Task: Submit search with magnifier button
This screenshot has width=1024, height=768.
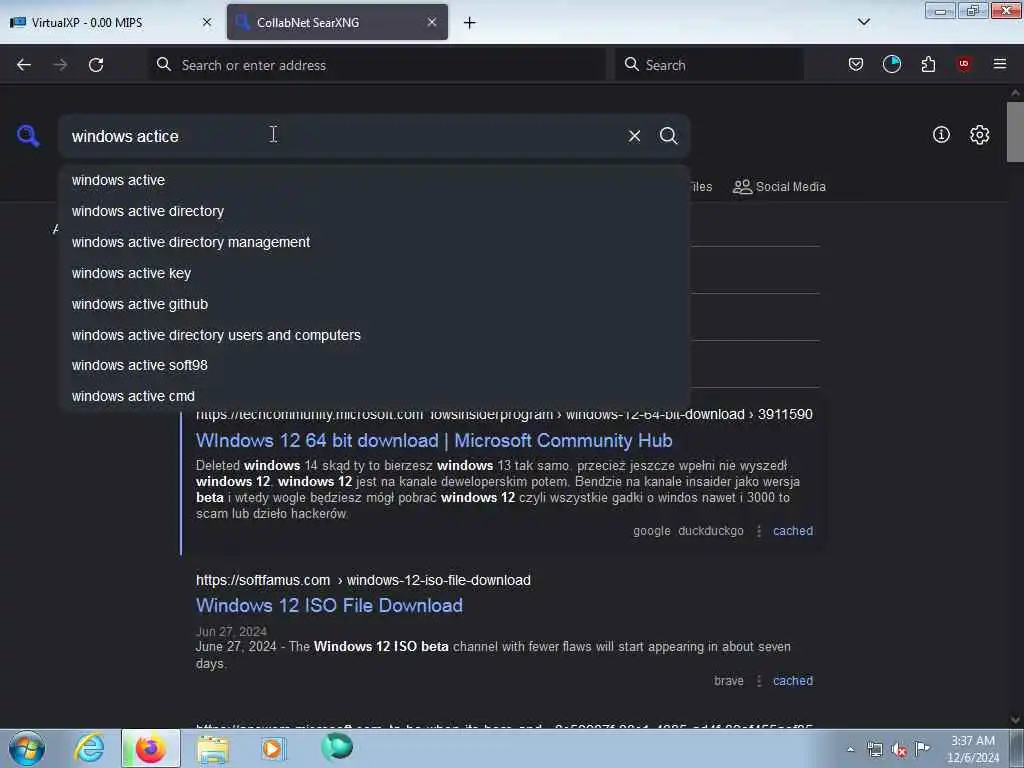Action: 668,136
